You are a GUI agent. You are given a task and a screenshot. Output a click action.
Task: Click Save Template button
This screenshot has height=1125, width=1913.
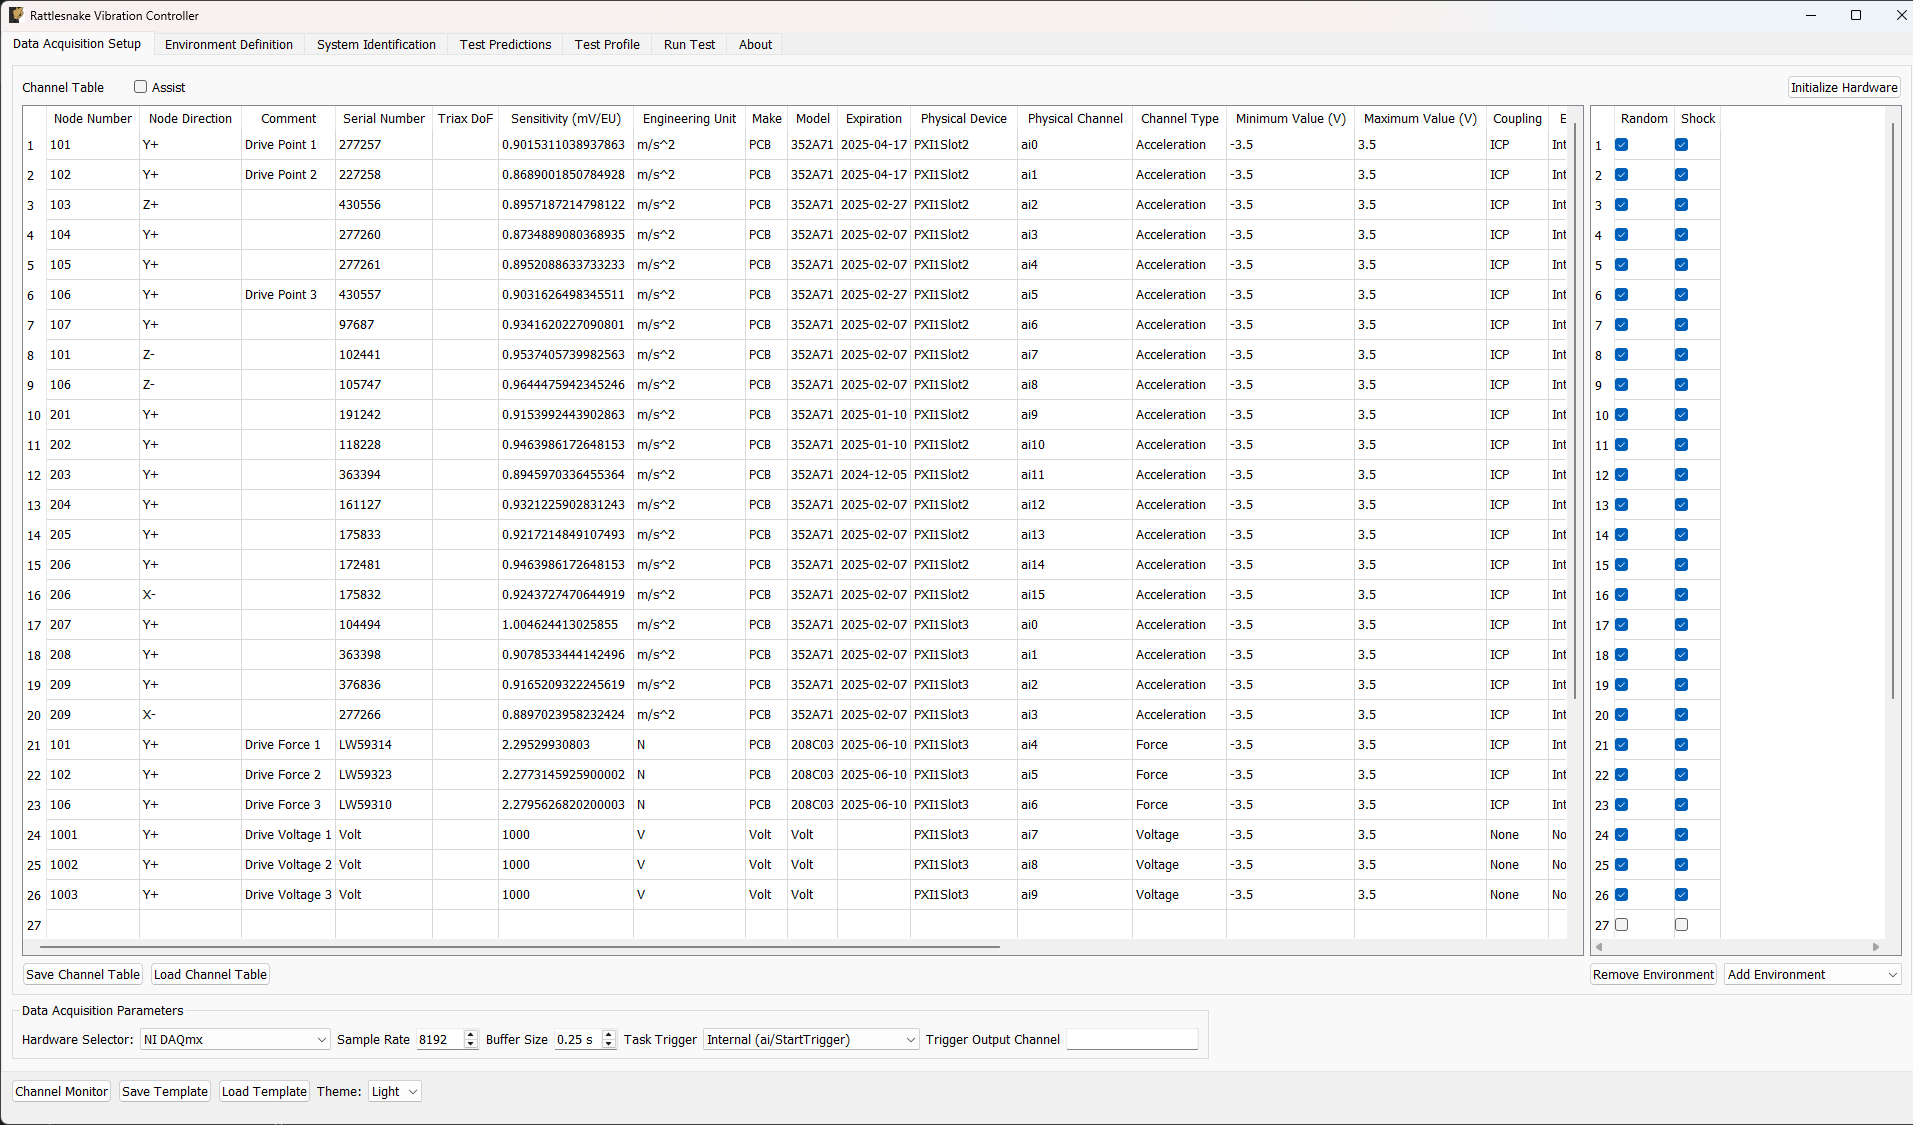(165, 1091)
